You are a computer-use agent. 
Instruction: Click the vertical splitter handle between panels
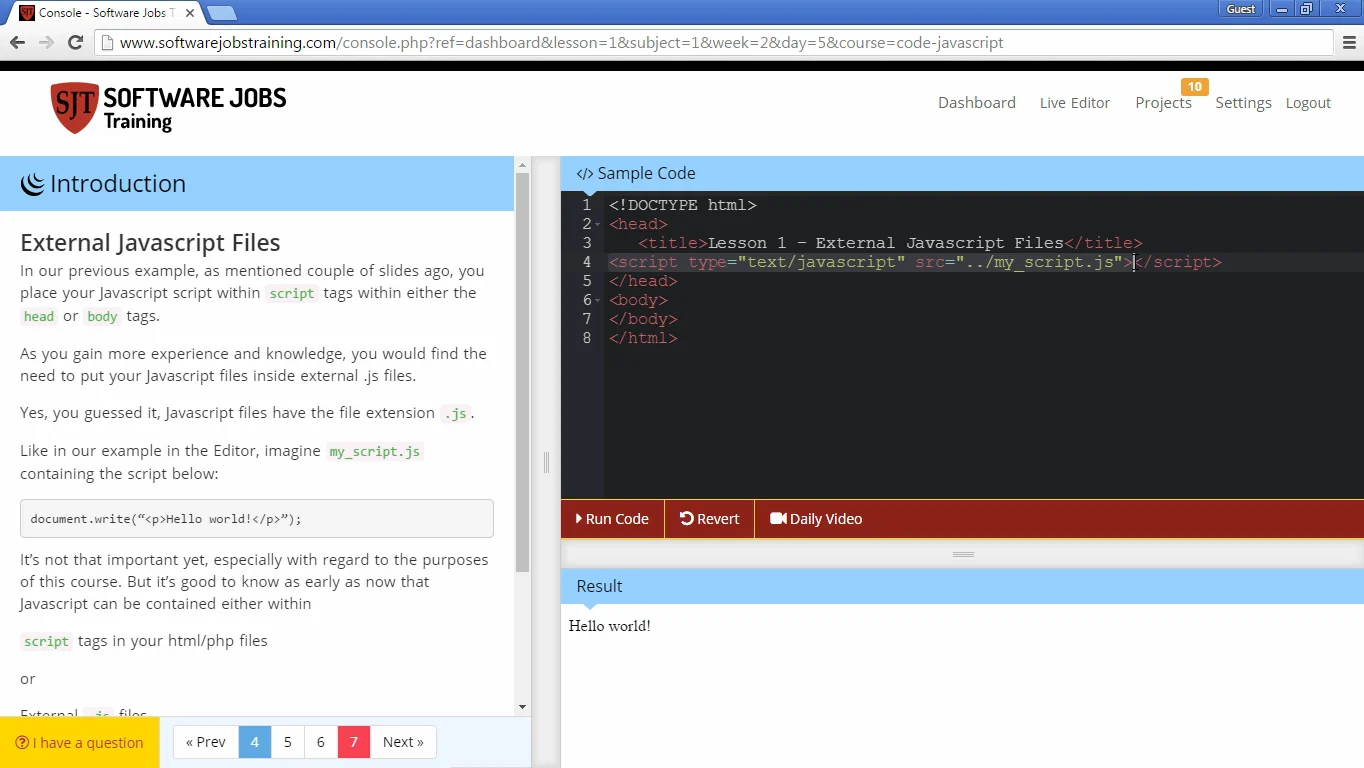(x=546, y=462)
